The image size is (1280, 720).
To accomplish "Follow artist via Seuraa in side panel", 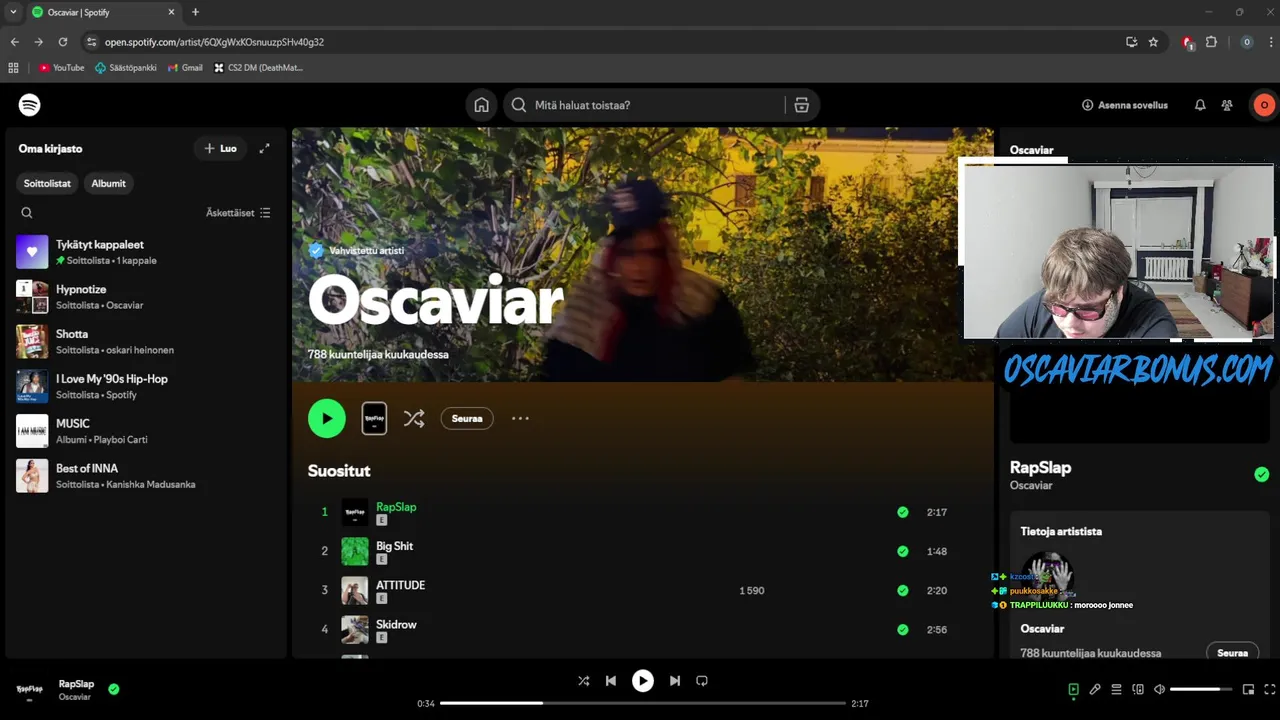I will (x=1232, y=653).
